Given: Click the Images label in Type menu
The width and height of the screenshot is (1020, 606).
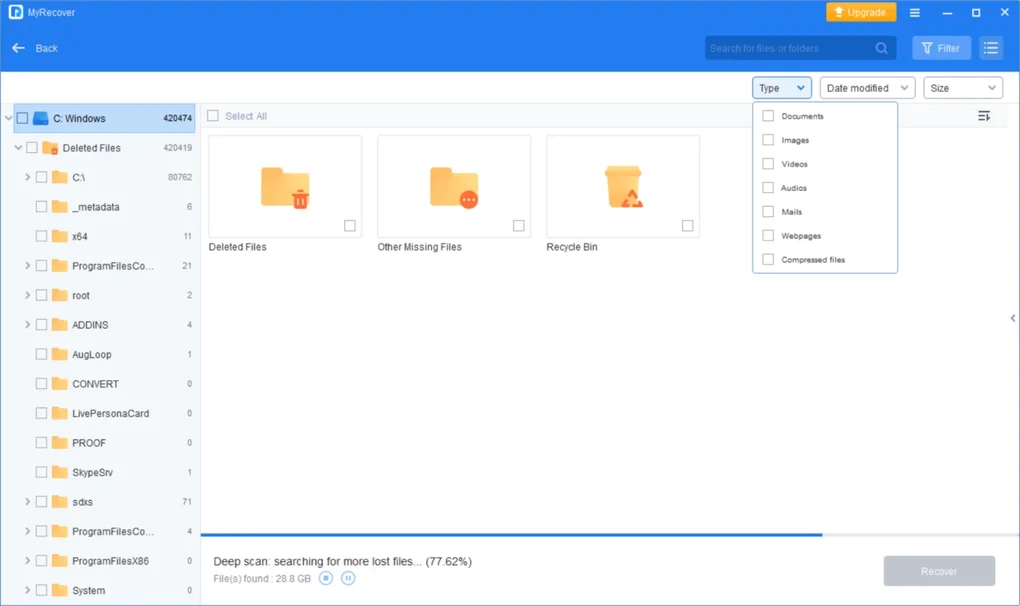Looking at the screenshot, I should 795,140.
